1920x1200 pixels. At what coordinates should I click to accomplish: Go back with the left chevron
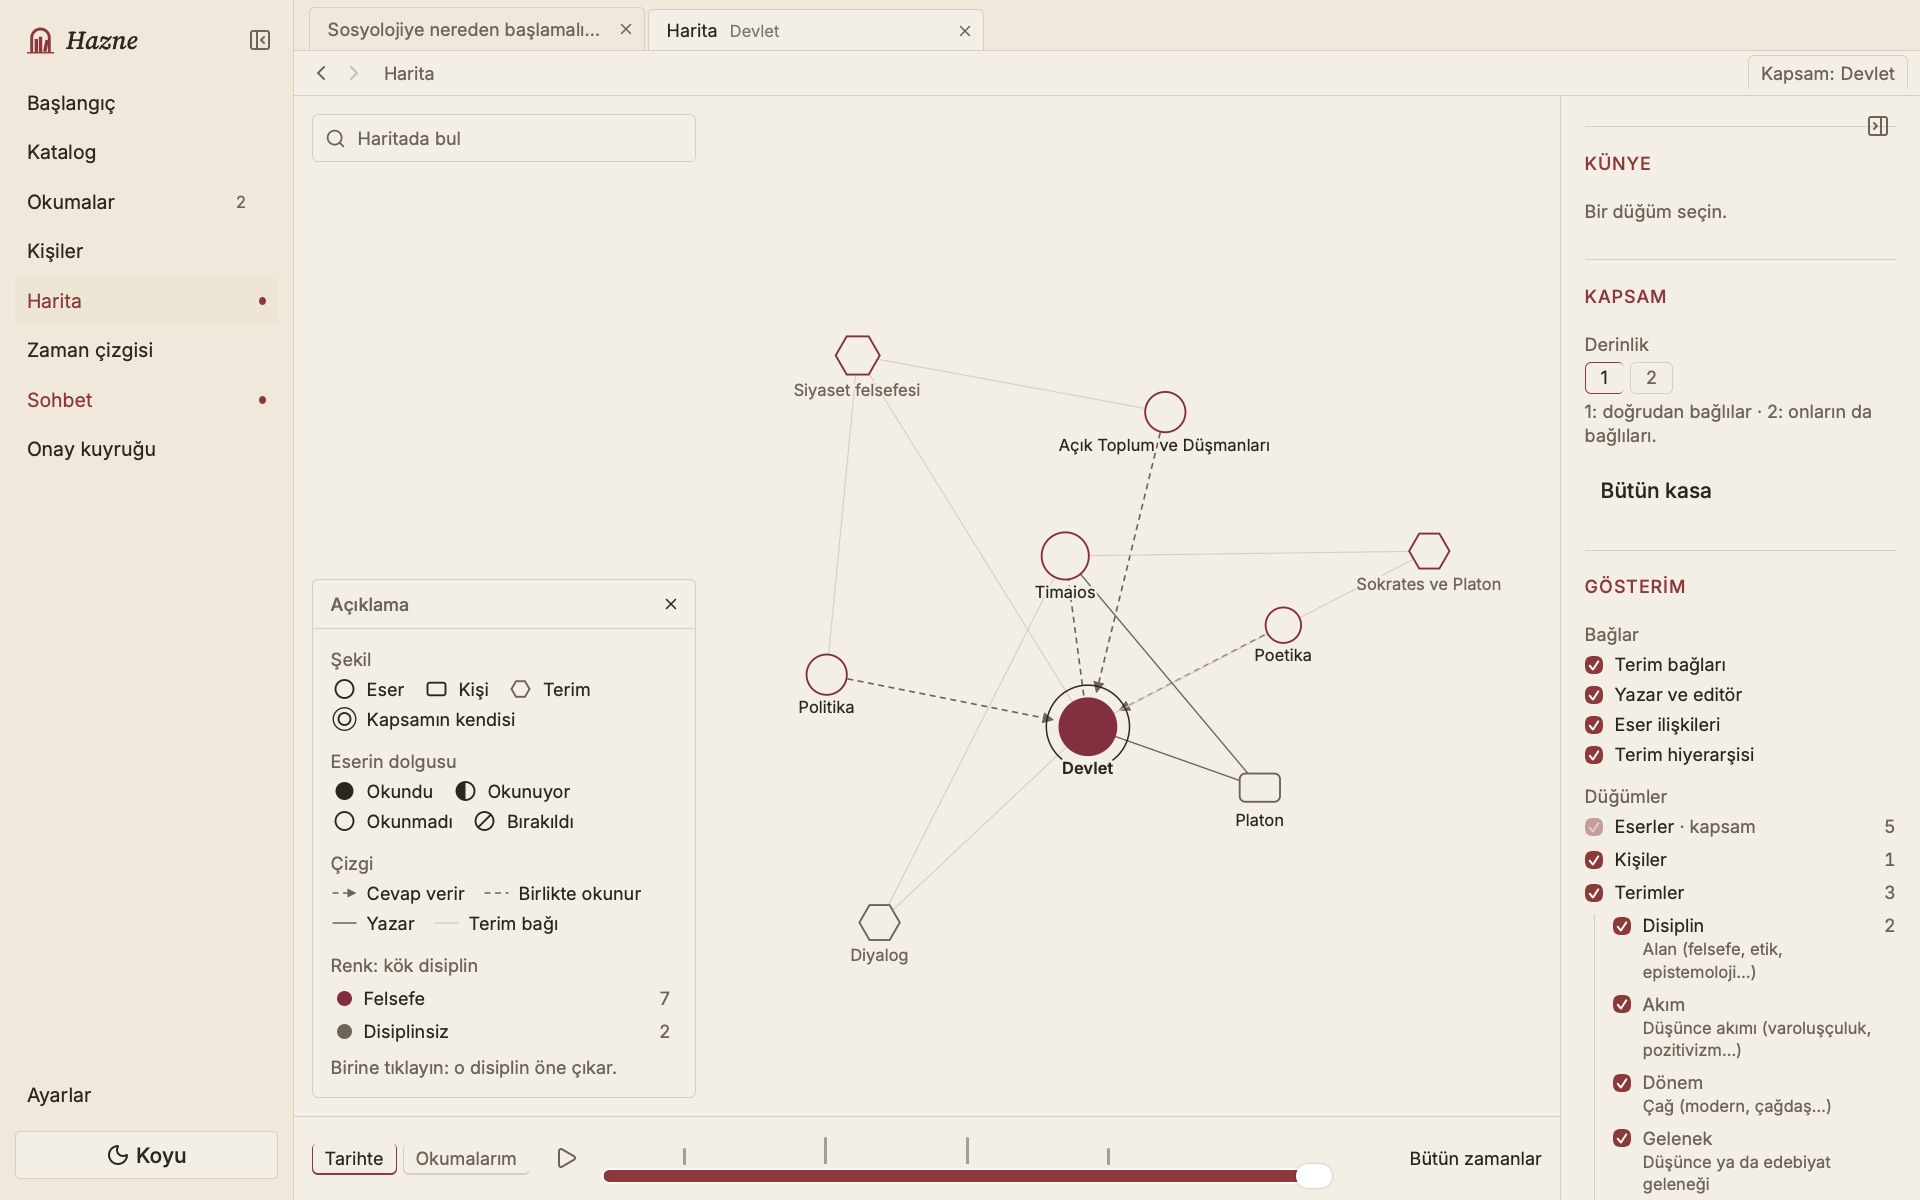pyautogui.click(x=321, y=73)
